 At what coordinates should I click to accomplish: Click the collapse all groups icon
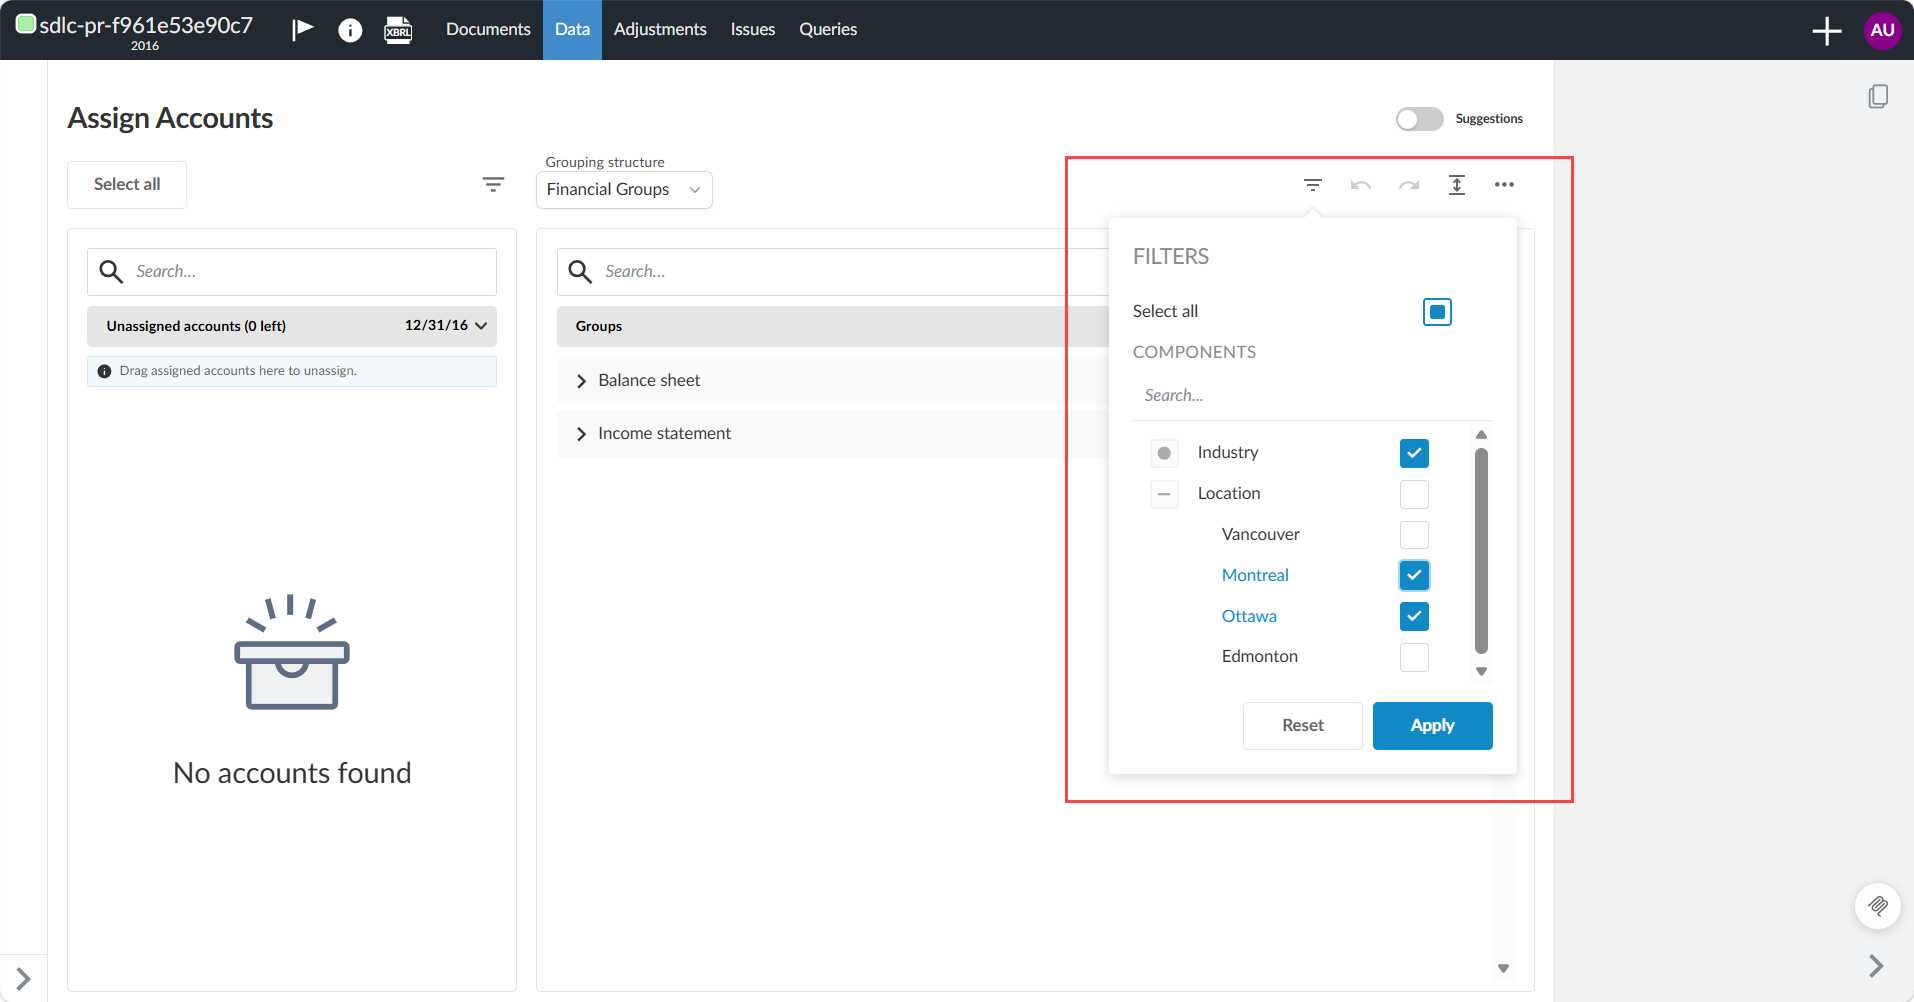1456,185
